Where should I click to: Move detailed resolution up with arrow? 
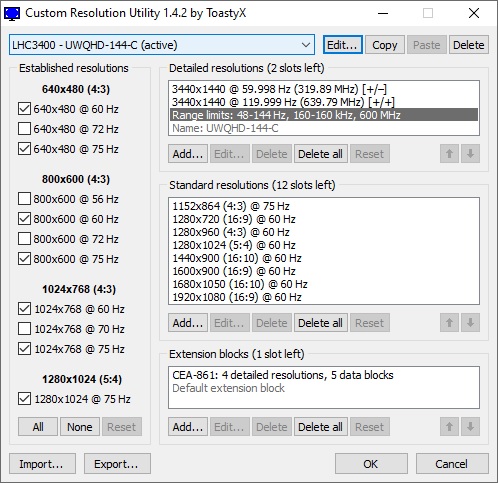click(449, 154)
